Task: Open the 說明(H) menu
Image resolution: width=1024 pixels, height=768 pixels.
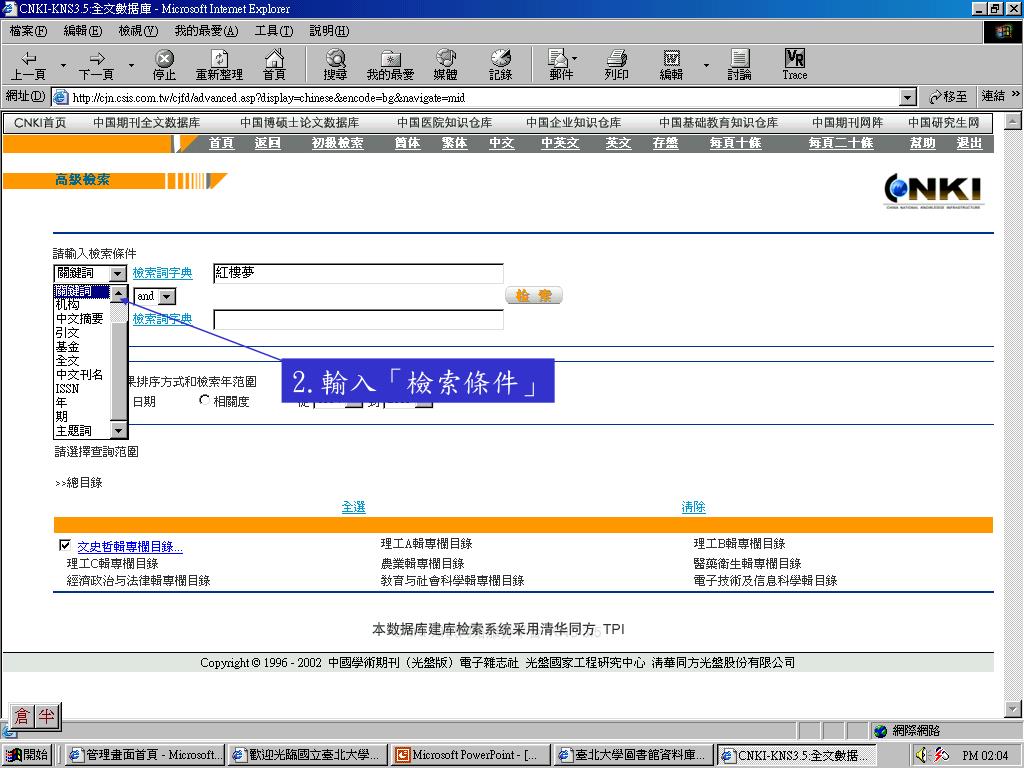Action: (329, 31)
